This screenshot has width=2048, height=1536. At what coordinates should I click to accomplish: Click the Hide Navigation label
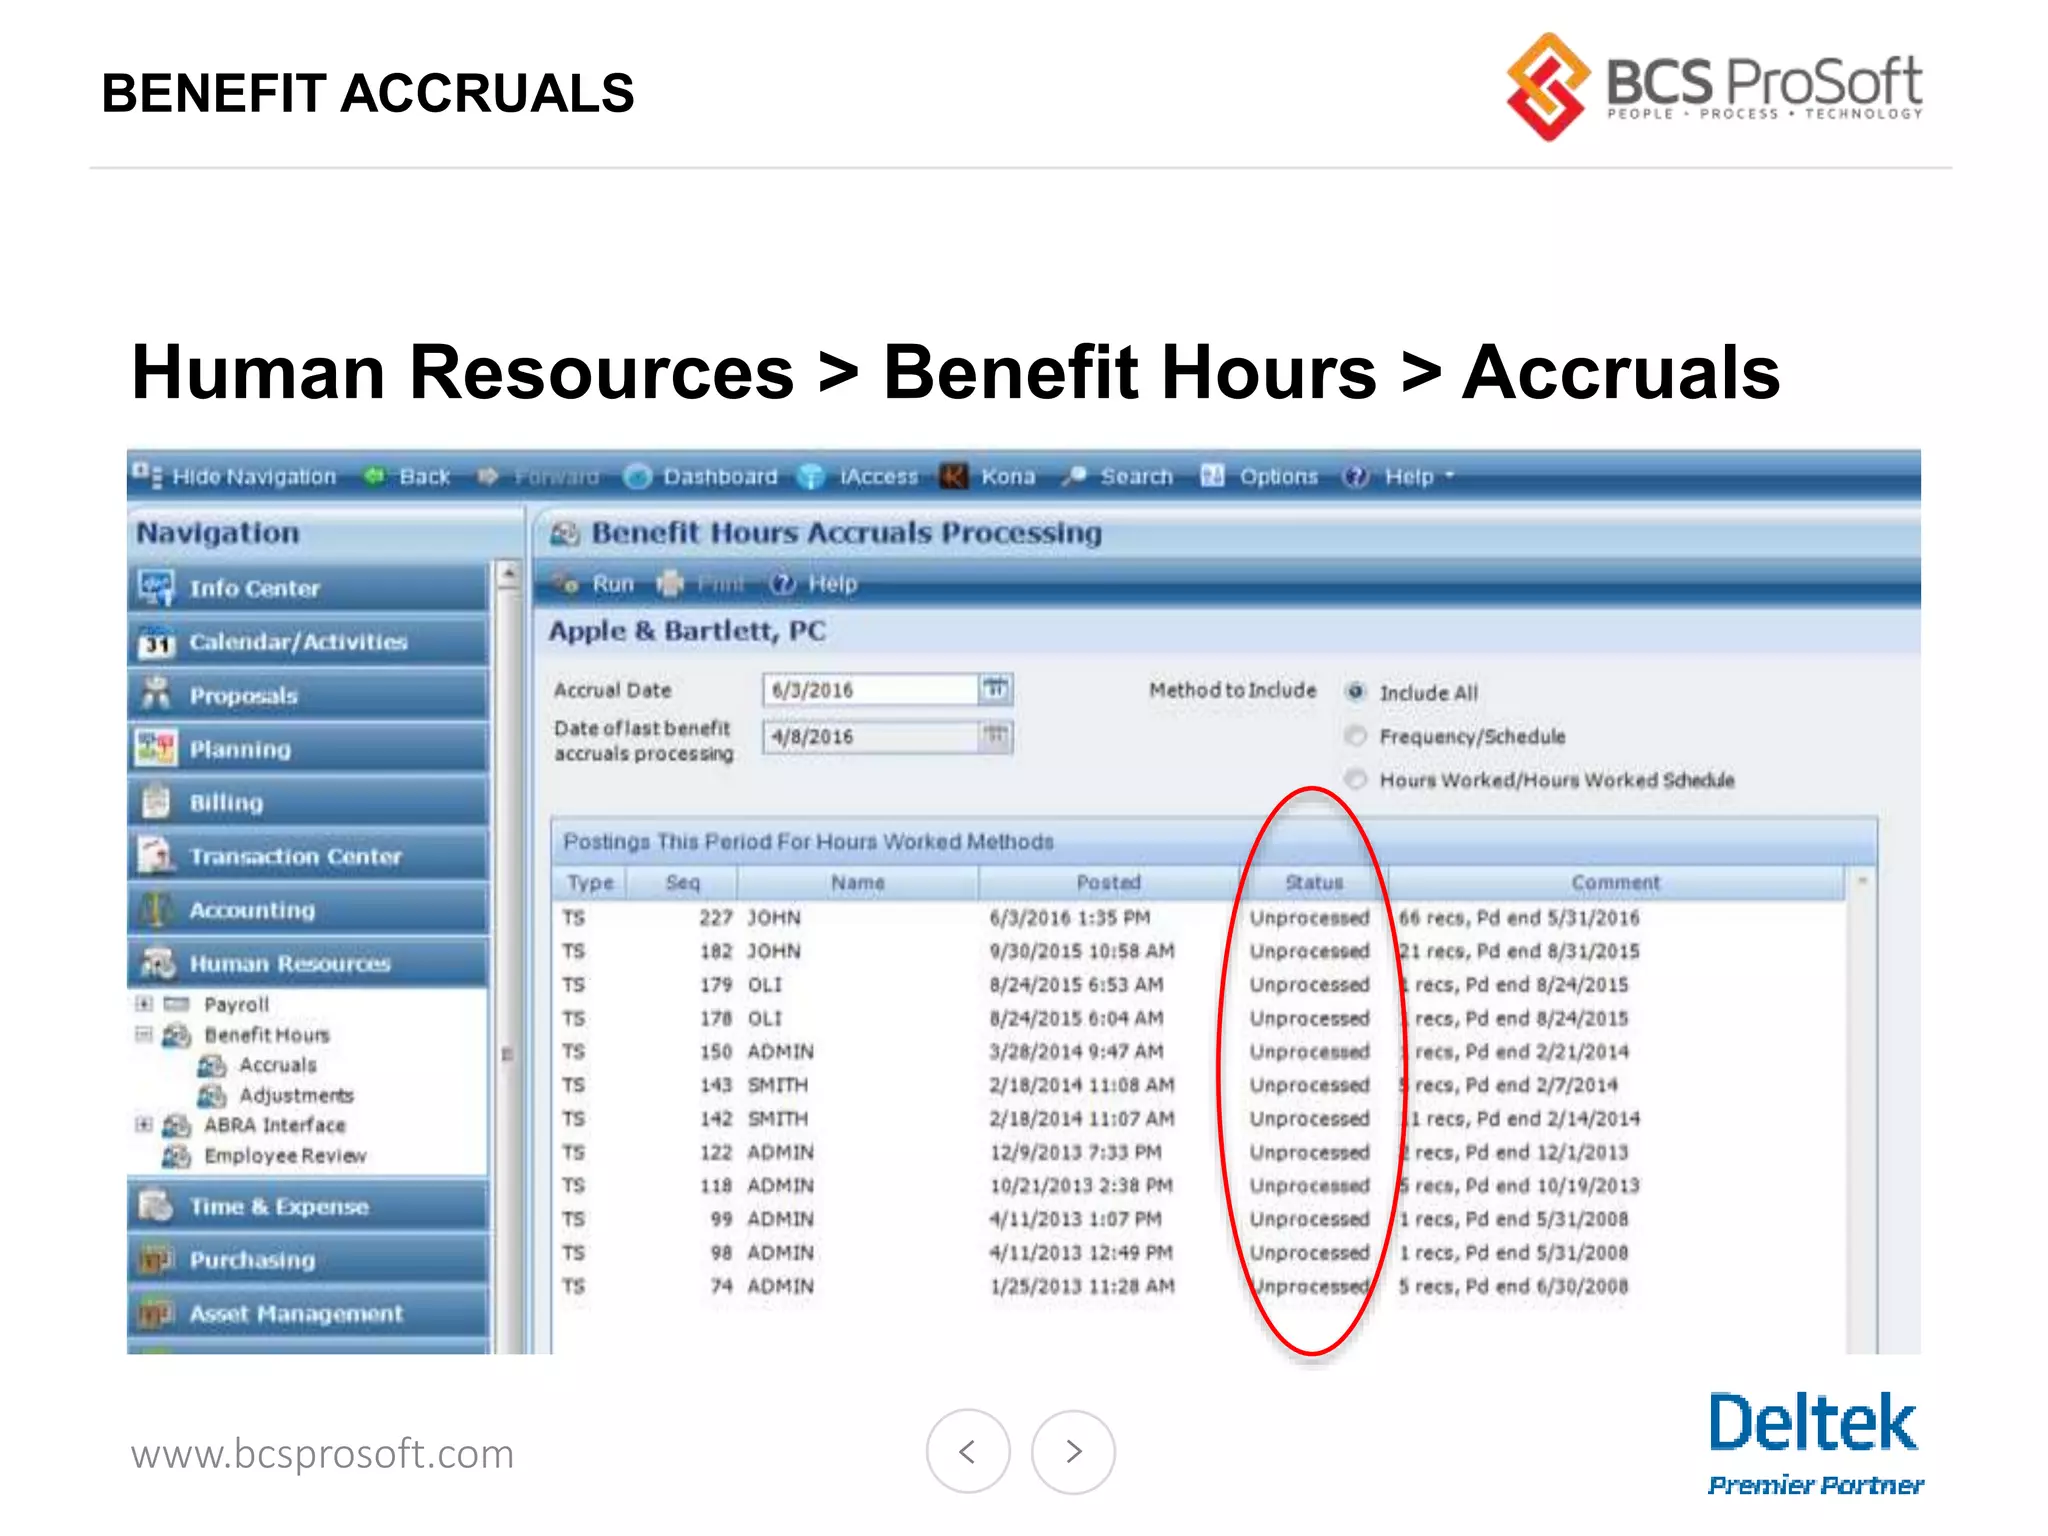pos(254,477)
